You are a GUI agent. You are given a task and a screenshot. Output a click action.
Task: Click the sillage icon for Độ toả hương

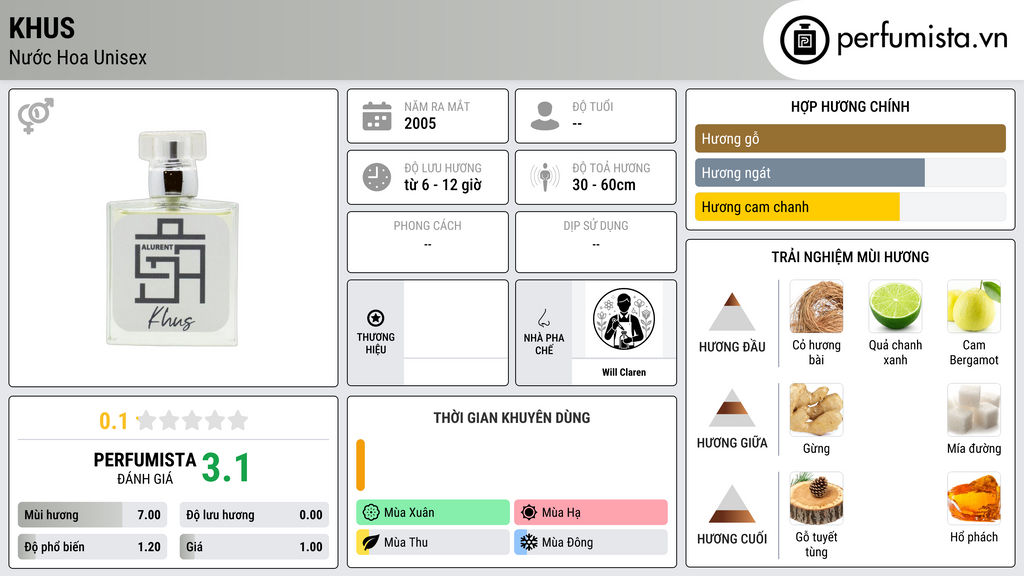click(545, 177)
